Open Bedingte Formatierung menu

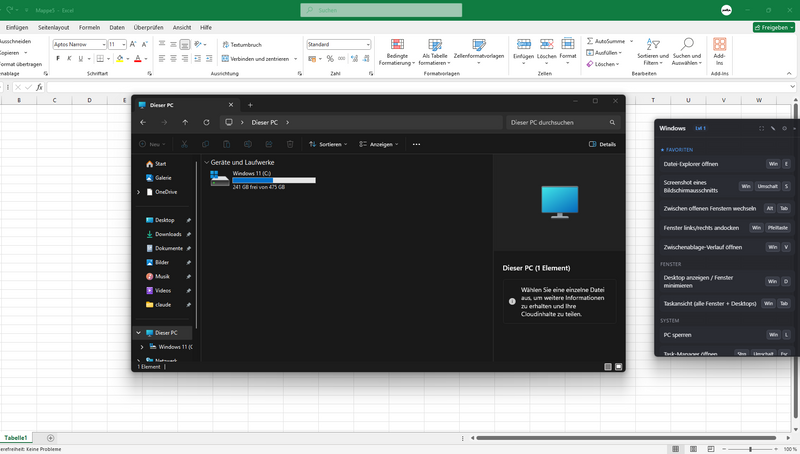pos(397,52)
